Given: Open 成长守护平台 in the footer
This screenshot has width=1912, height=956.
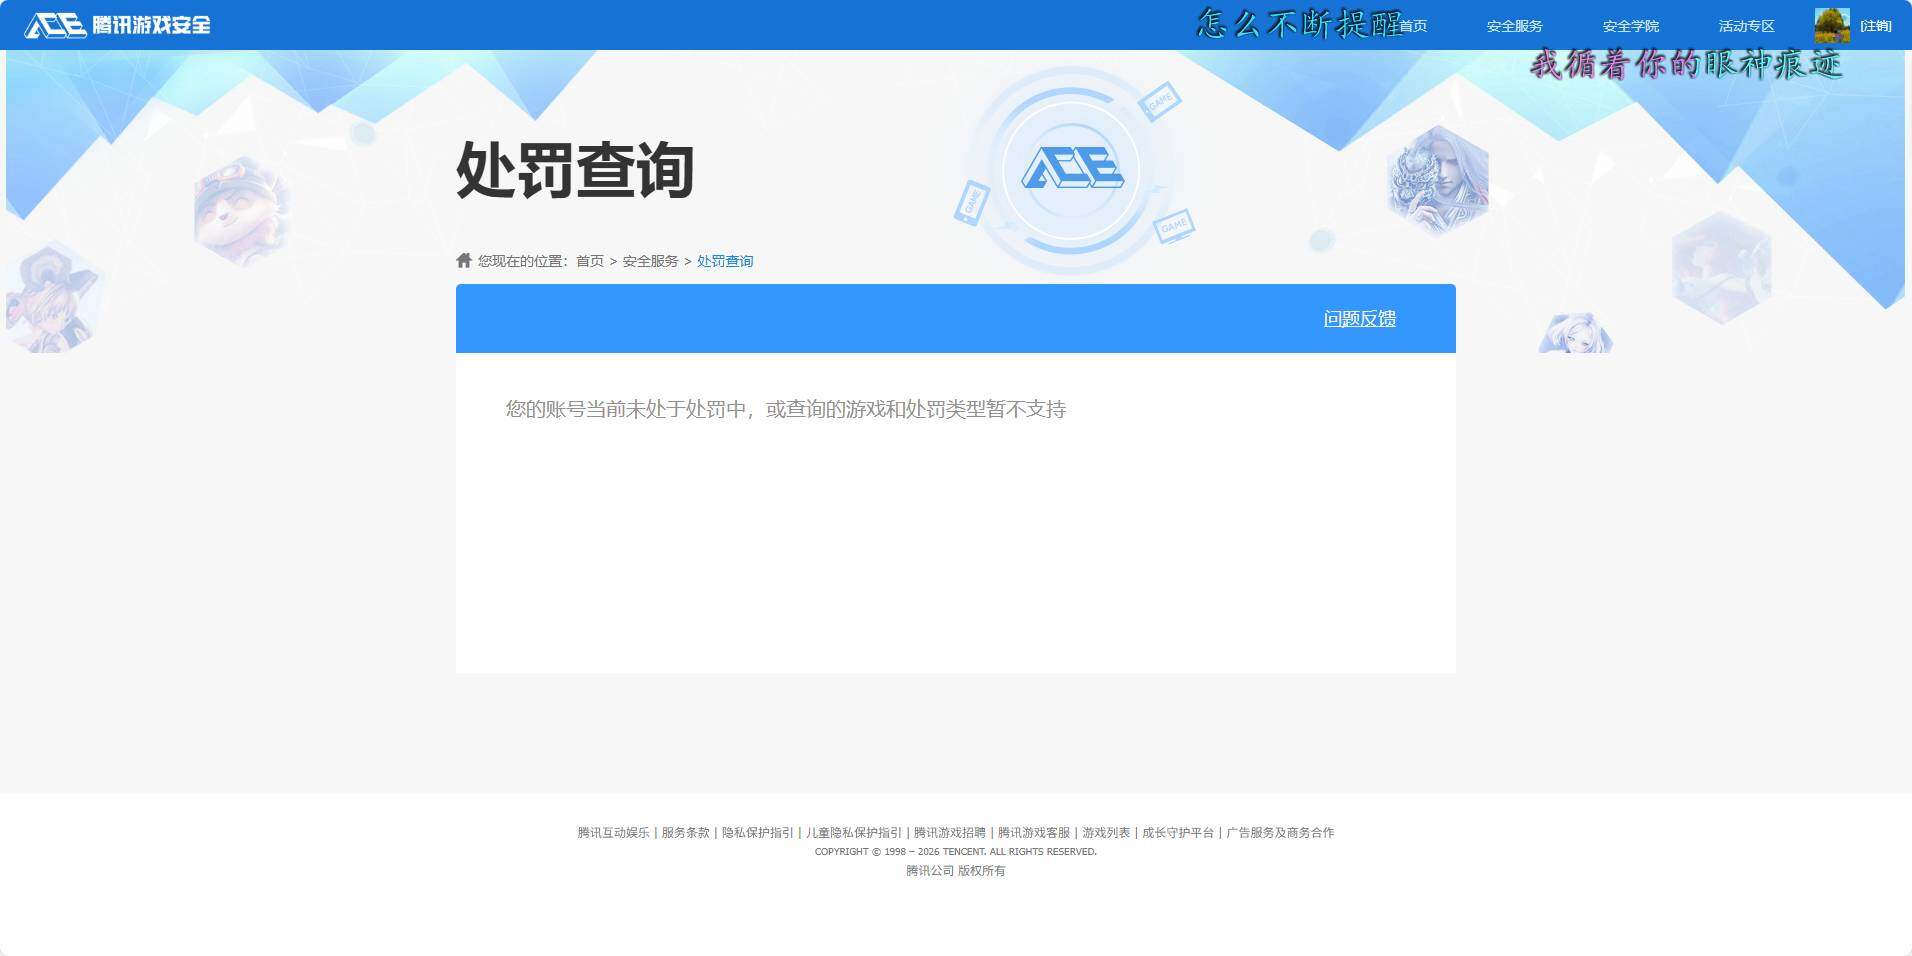Looking at the screenshot, I should [1176, 832].
